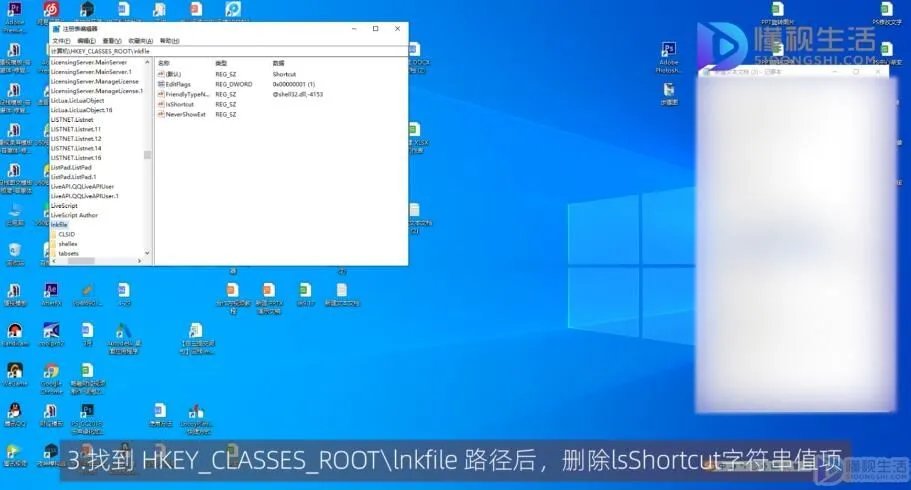Click the REG_DWORD type cell

[234, 84]
